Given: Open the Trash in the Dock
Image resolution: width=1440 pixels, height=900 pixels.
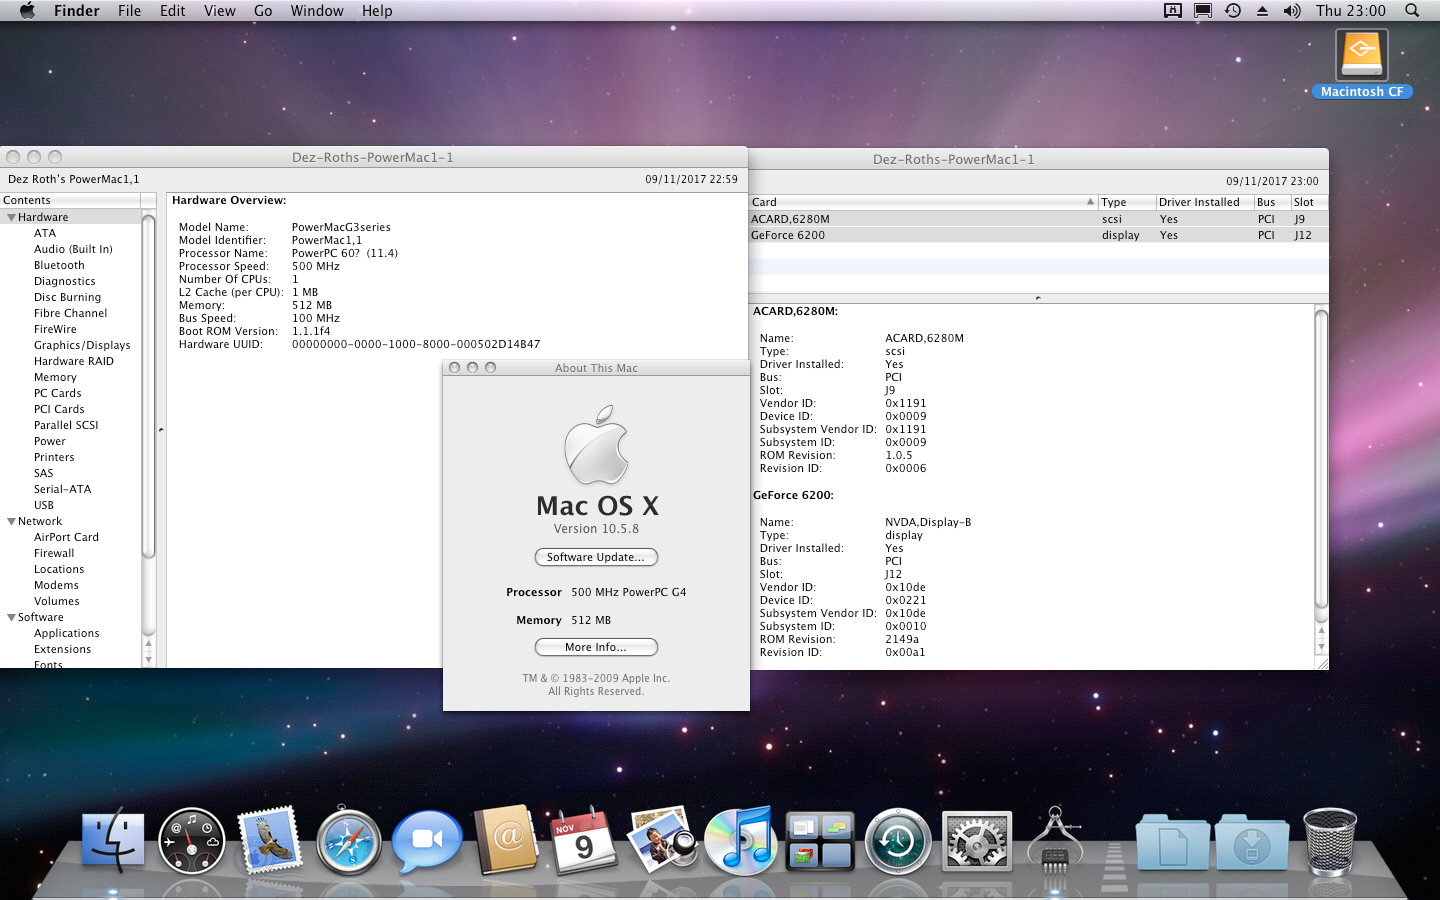Looking at the screenshot, I should tap(1330, 842).
